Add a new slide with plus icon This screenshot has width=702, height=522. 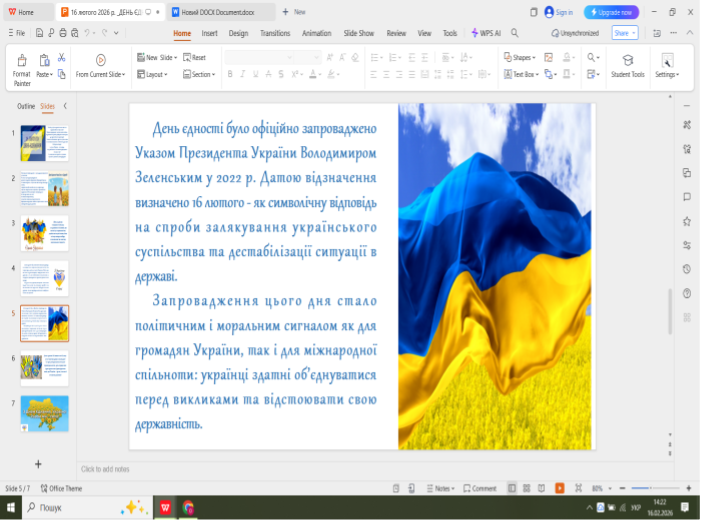[38, 464]
